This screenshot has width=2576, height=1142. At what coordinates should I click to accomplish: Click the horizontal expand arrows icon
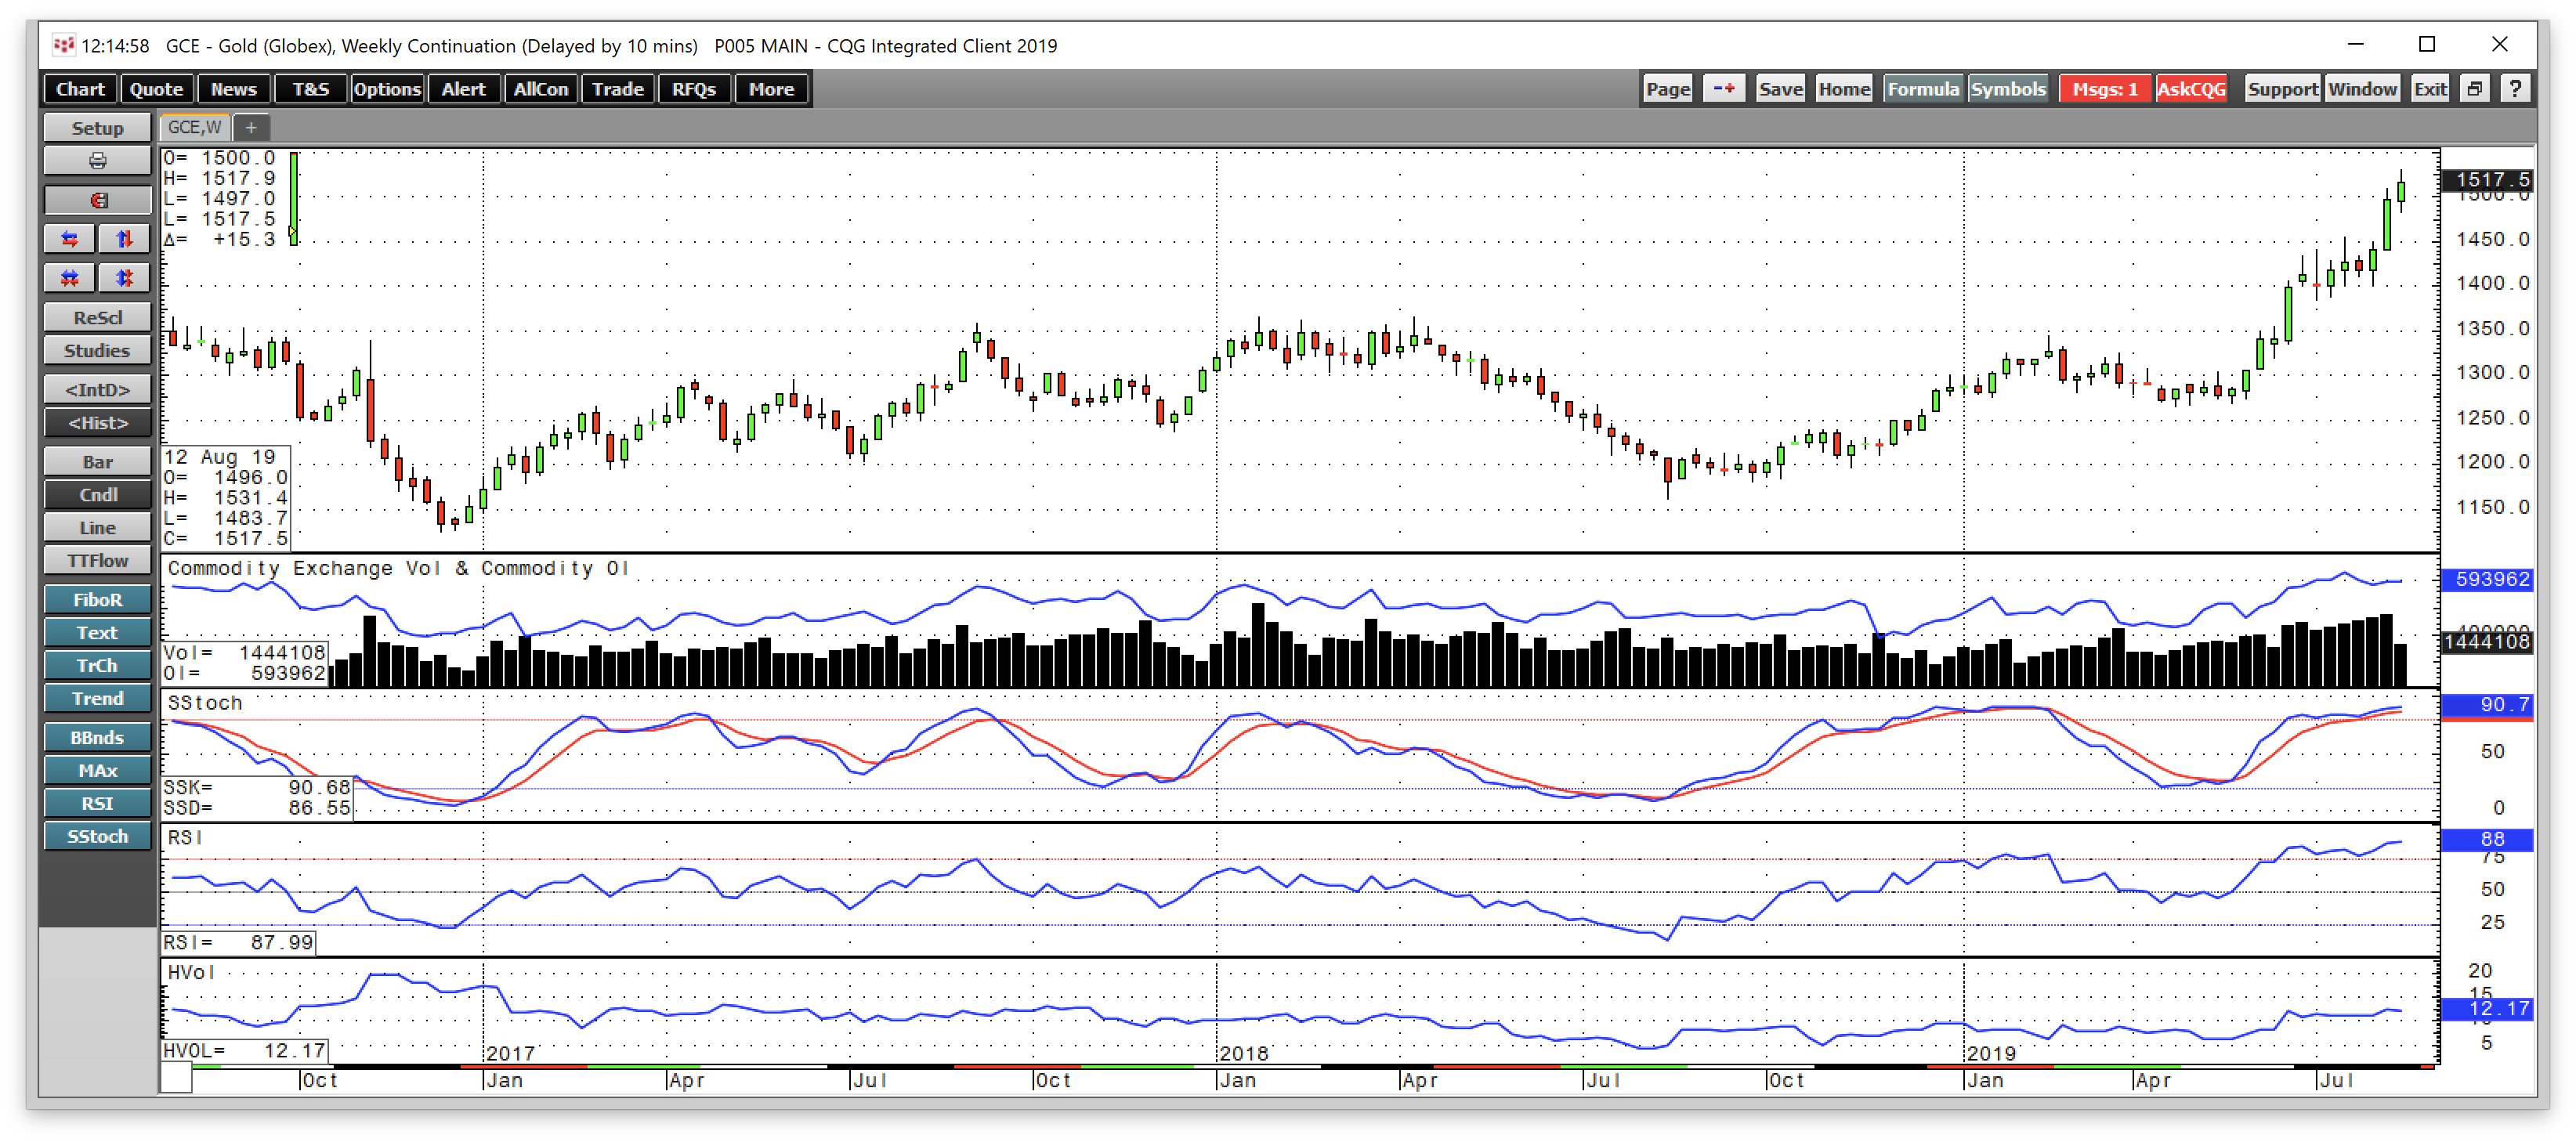click(70, 278)
